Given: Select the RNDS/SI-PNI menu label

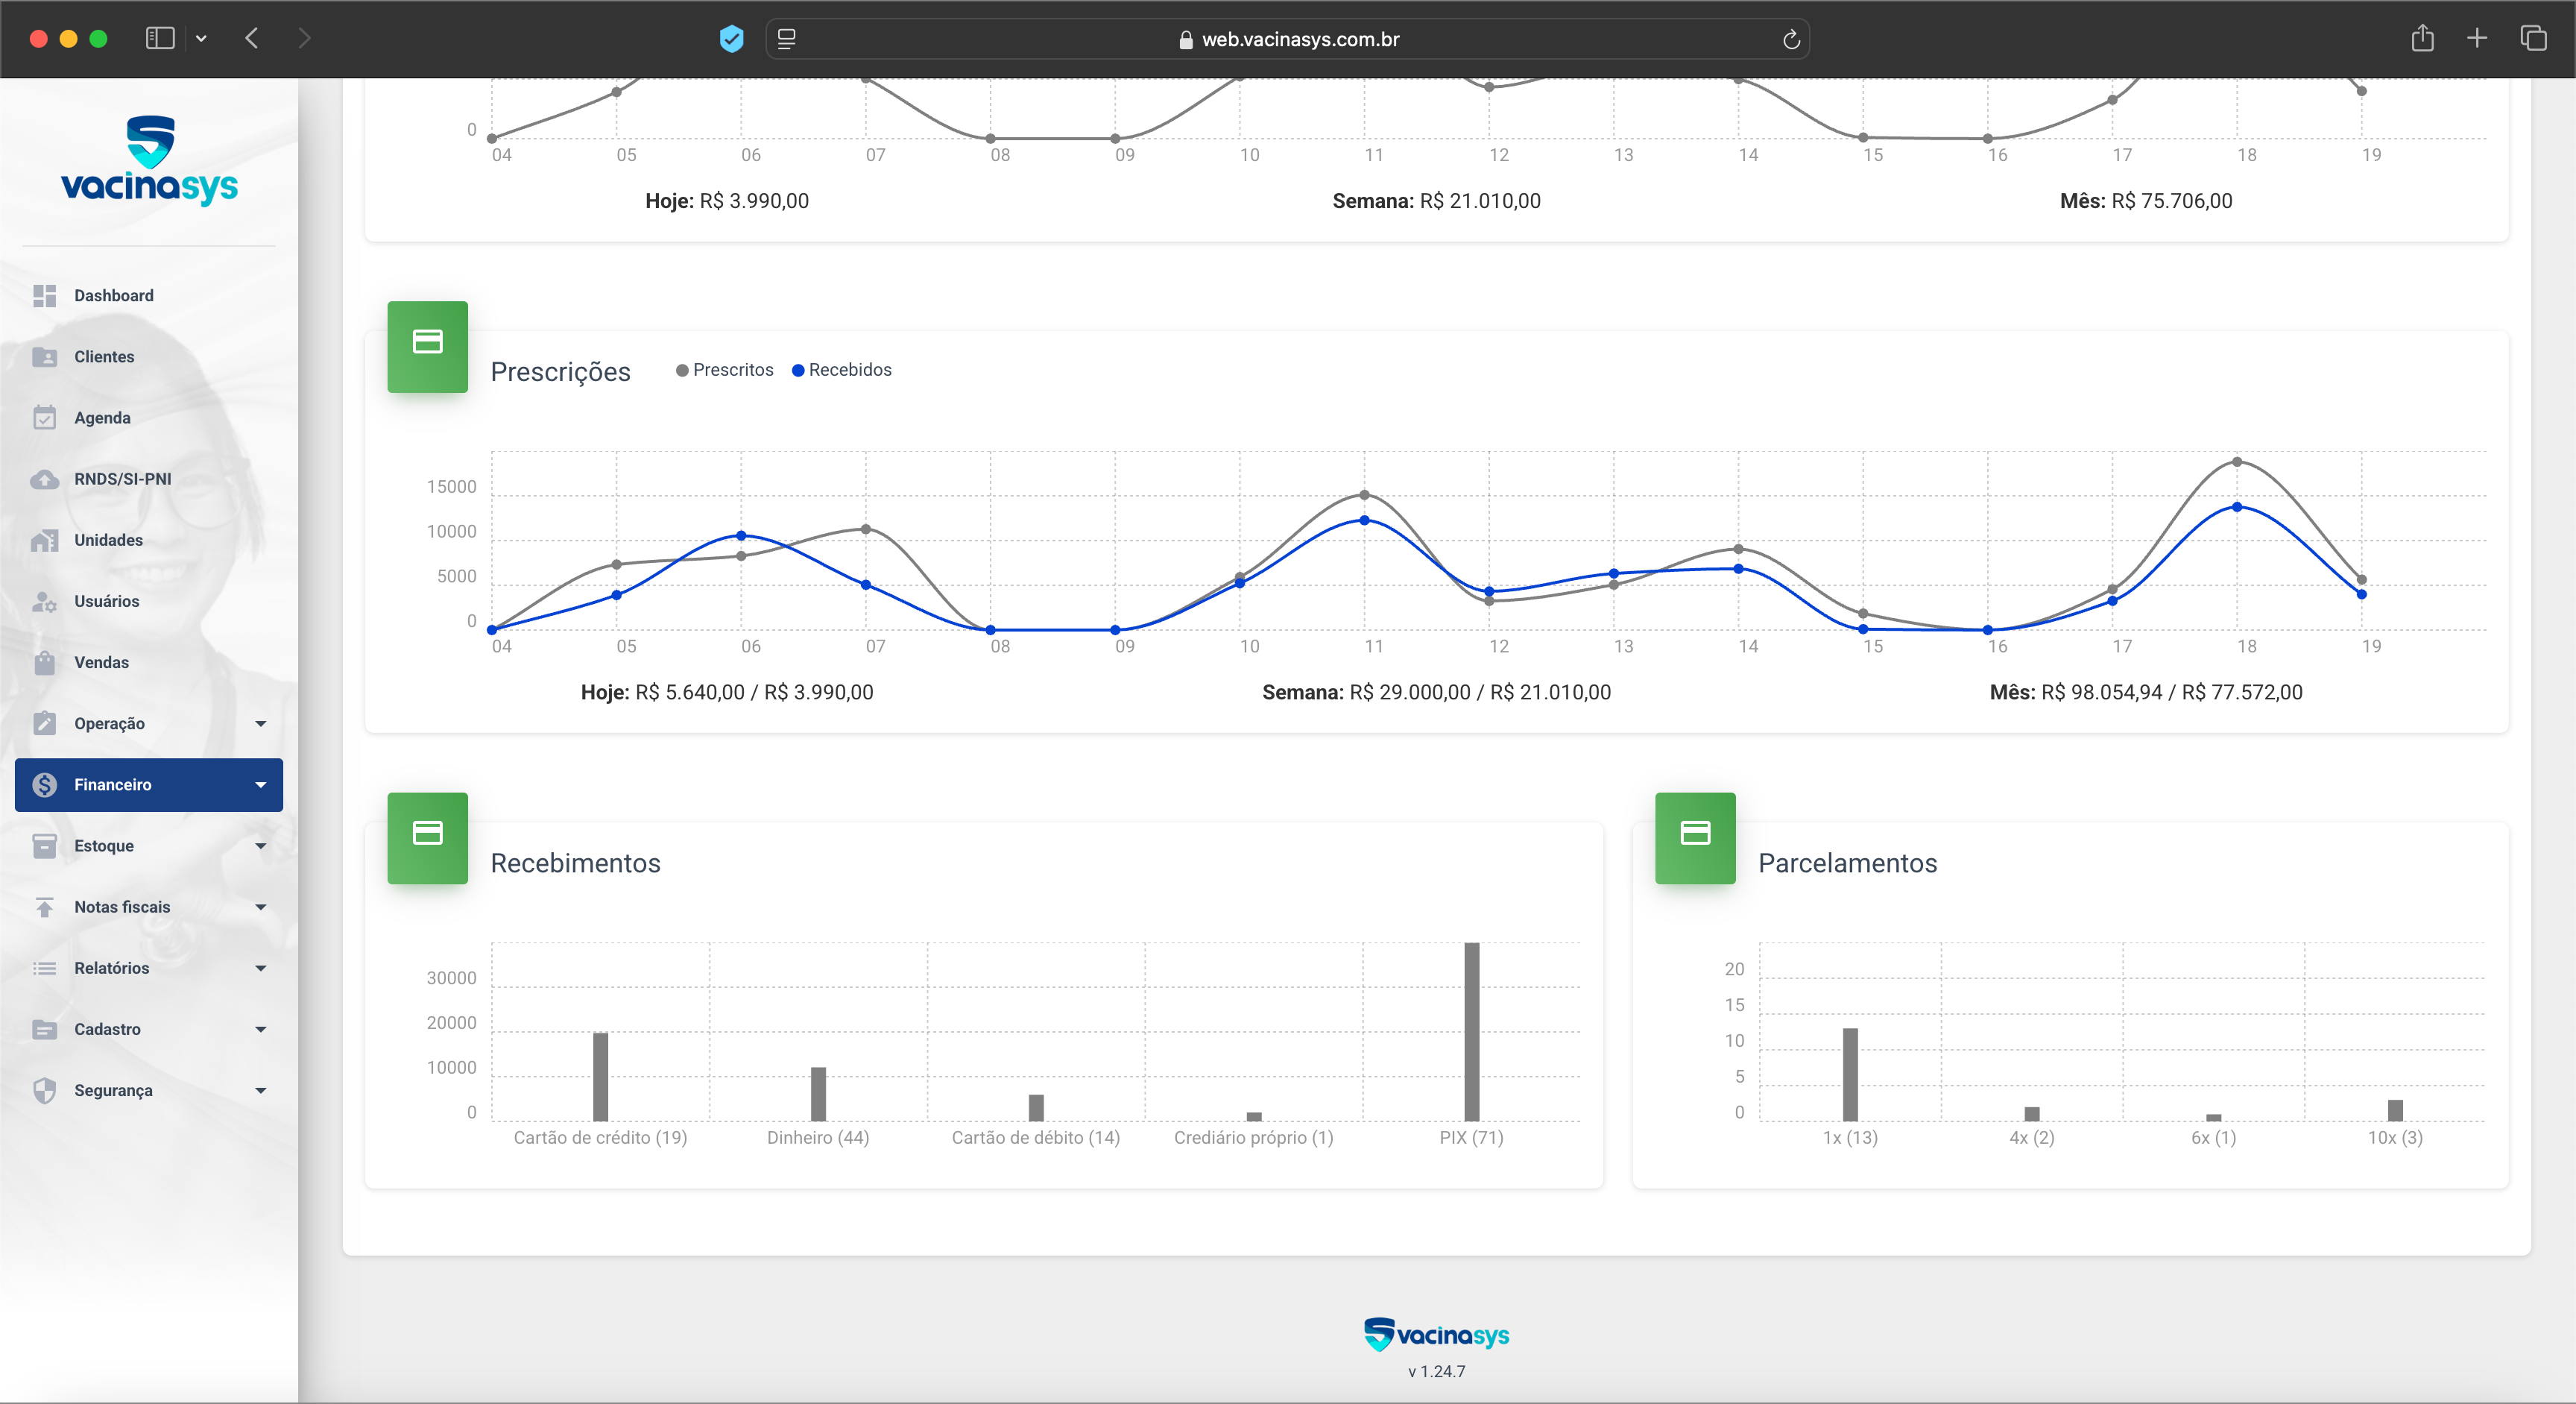Looking at the screenshot, I should [x=123, y=479].
